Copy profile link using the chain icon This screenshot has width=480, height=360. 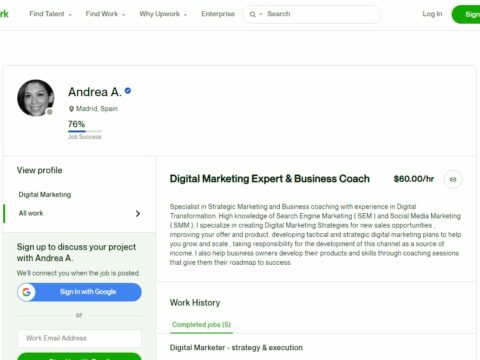point(453,179)
